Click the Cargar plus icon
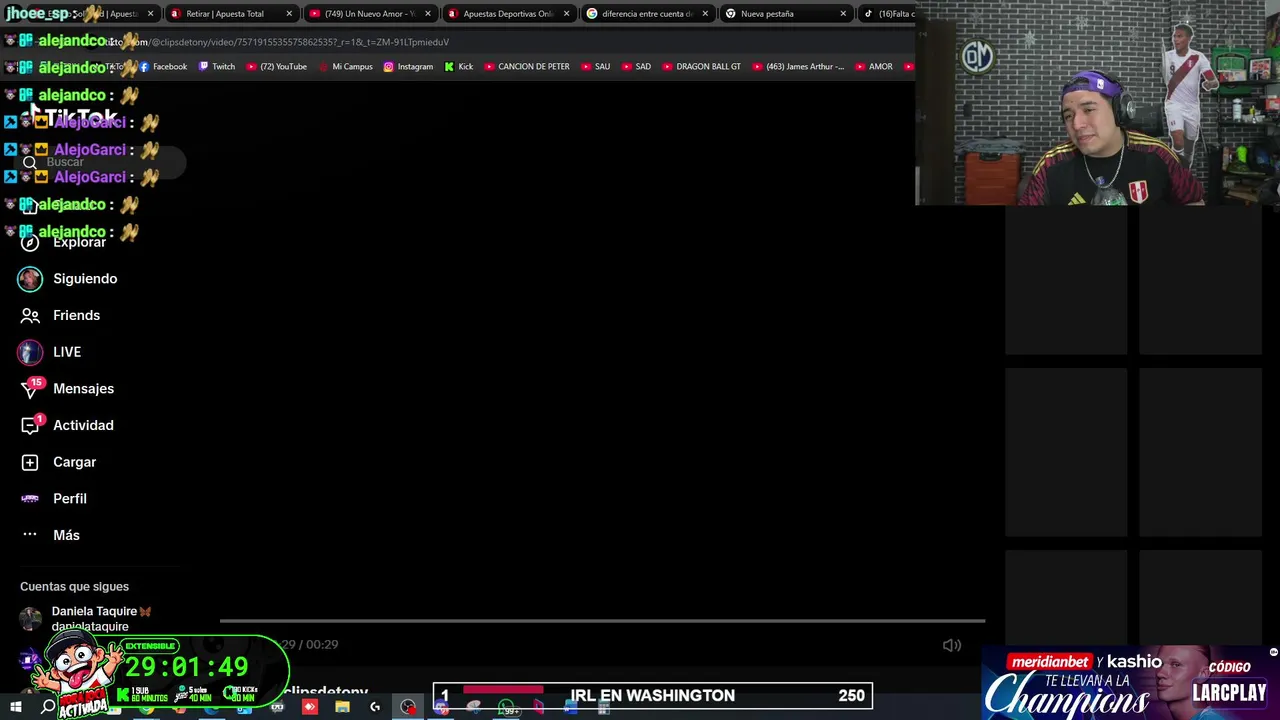This screenshot has height=720, width=1280. pos(30,462)
